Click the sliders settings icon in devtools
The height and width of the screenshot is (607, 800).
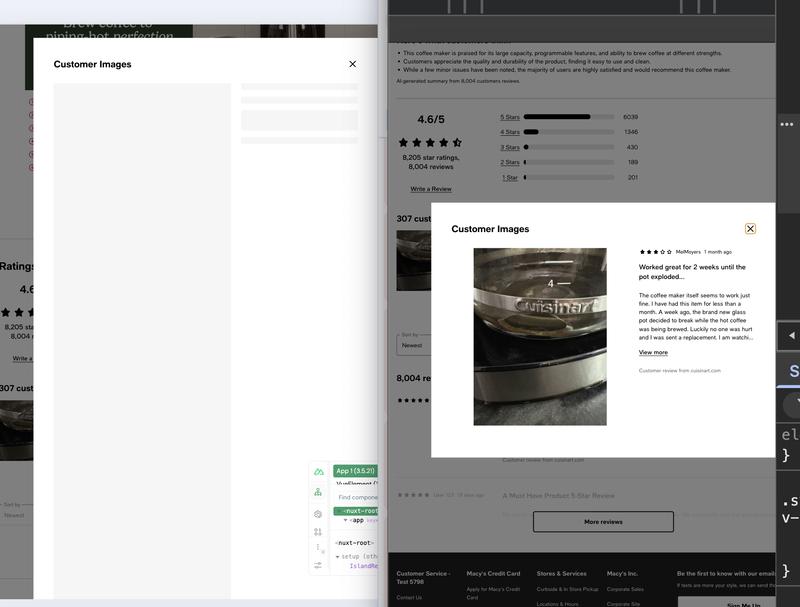318,565
